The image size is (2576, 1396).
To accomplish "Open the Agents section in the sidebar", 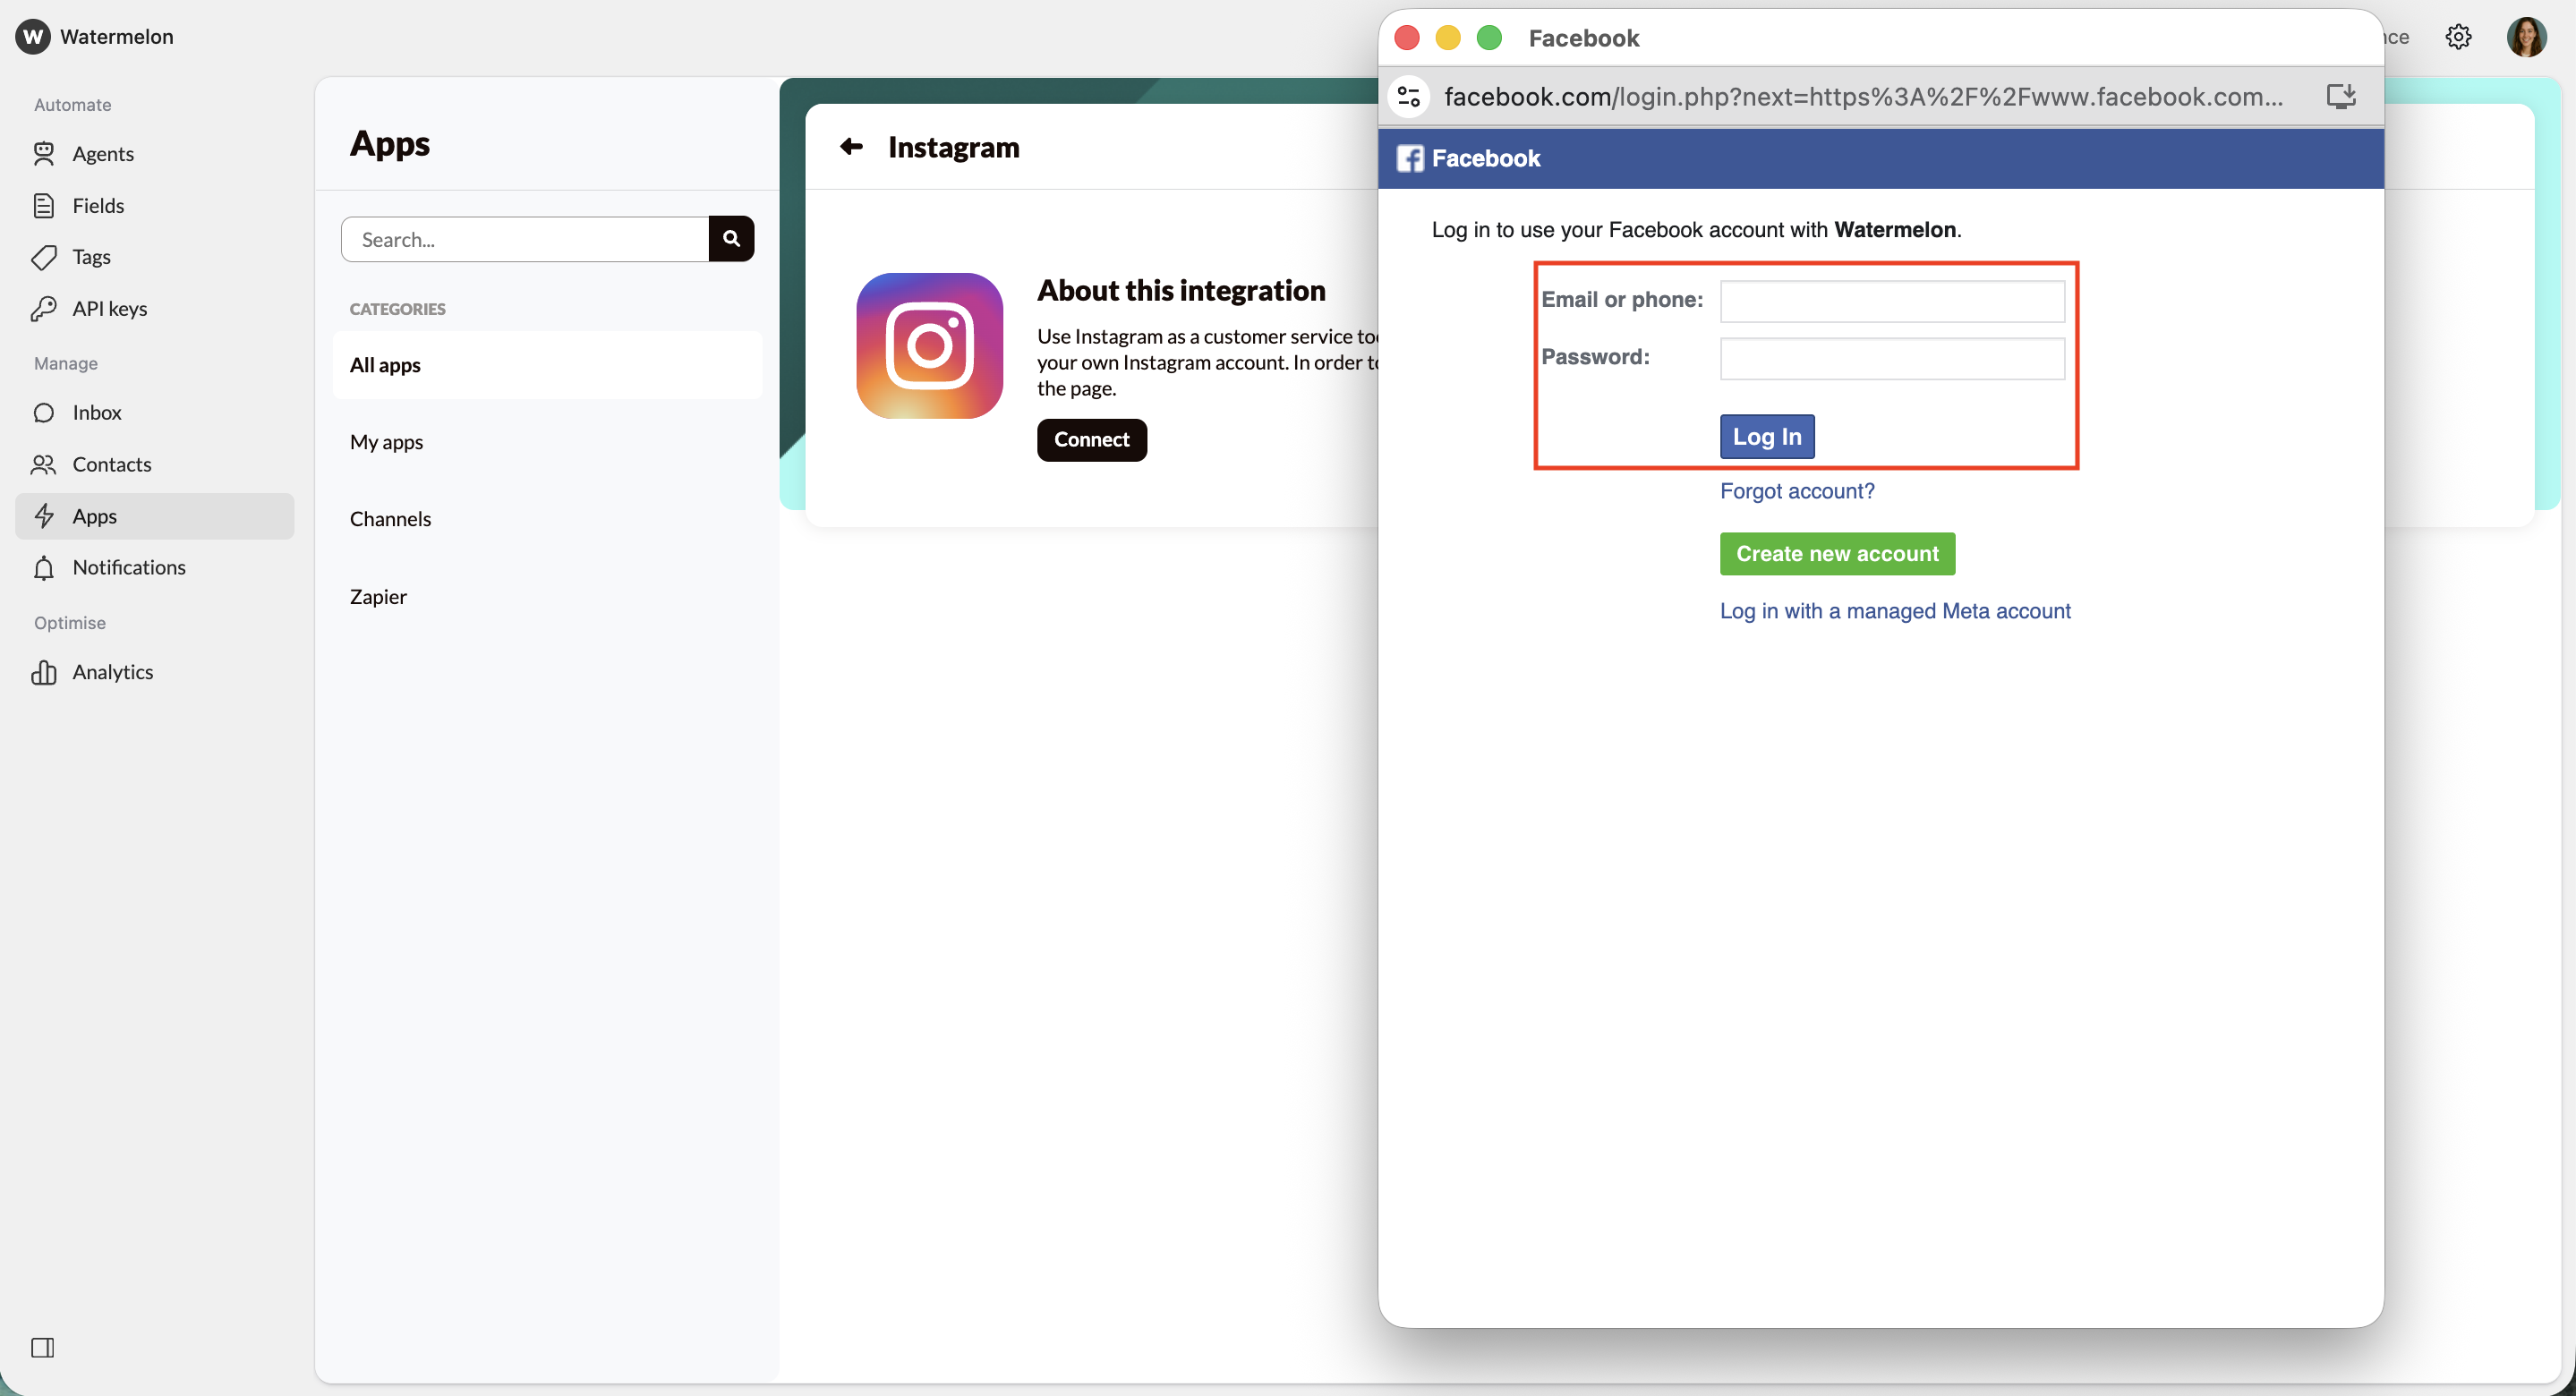I will point(103,153).
